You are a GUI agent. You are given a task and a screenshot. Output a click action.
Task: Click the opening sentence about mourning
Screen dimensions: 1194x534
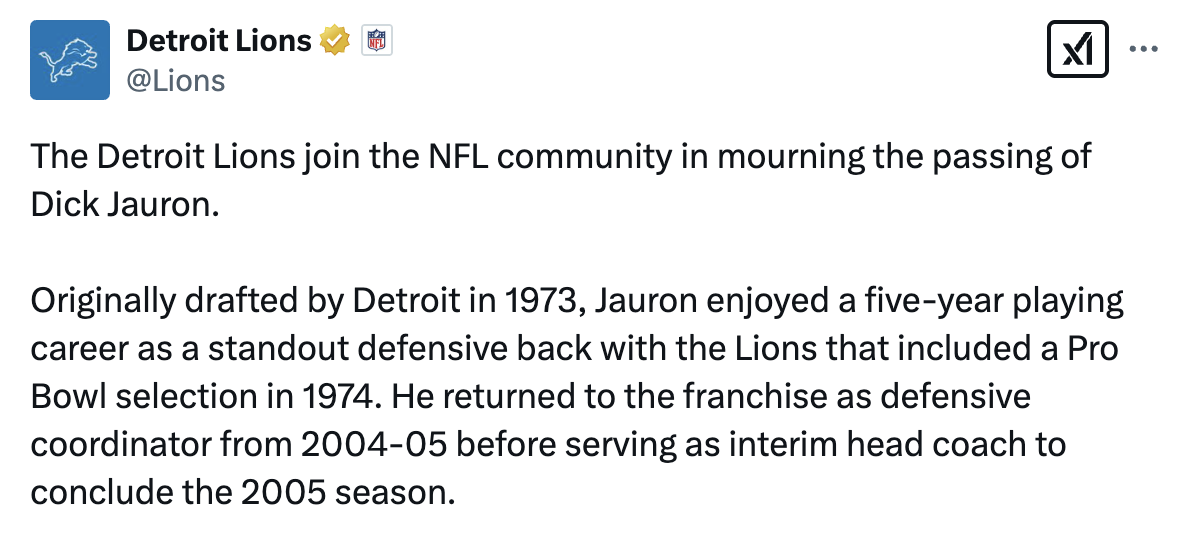[x=560, y=158]
